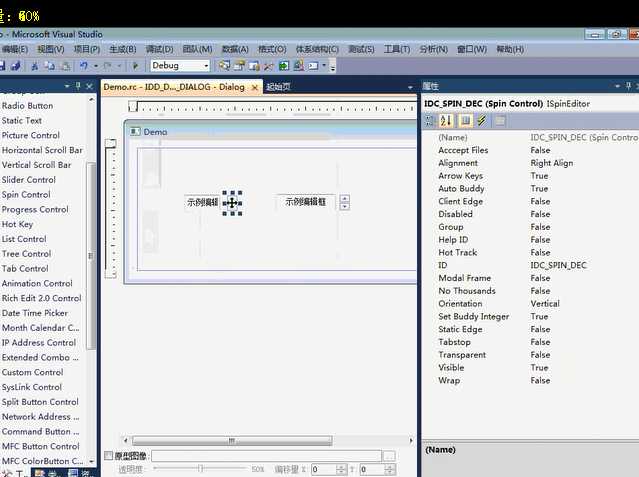Image resolution: width=639 pixels, height=477 pixels.
Task: Pin the Properties panel
Action: (x=628, y=86)
